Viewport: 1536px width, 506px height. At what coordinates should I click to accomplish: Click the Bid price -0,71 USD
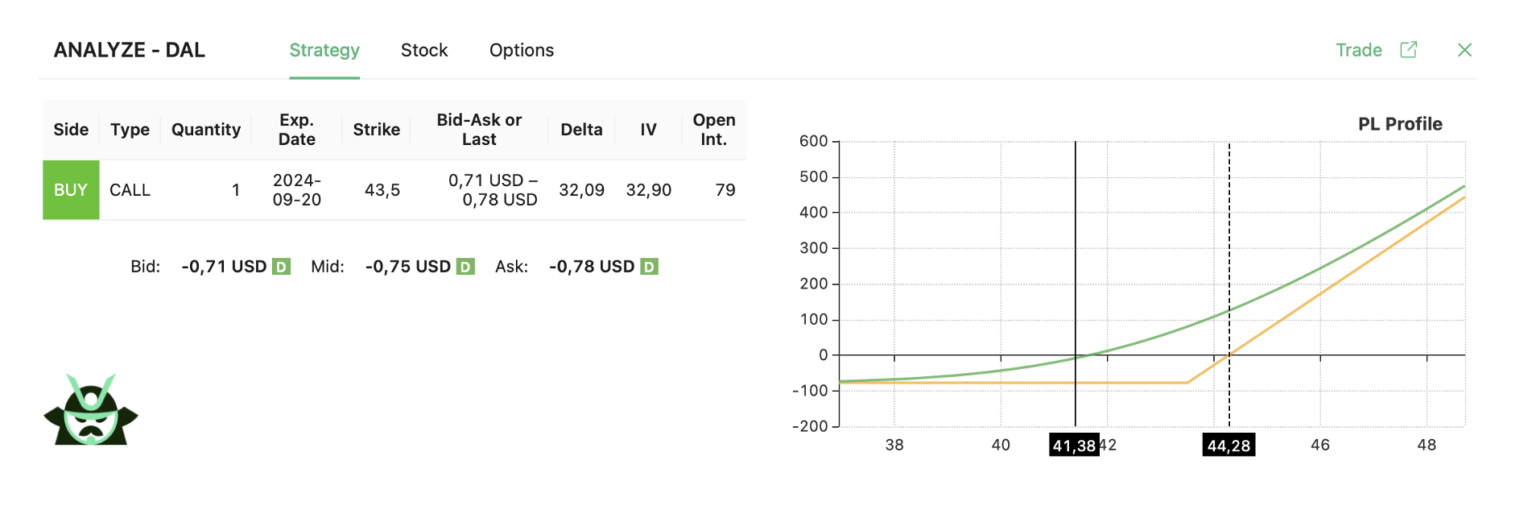coord(224,267)
